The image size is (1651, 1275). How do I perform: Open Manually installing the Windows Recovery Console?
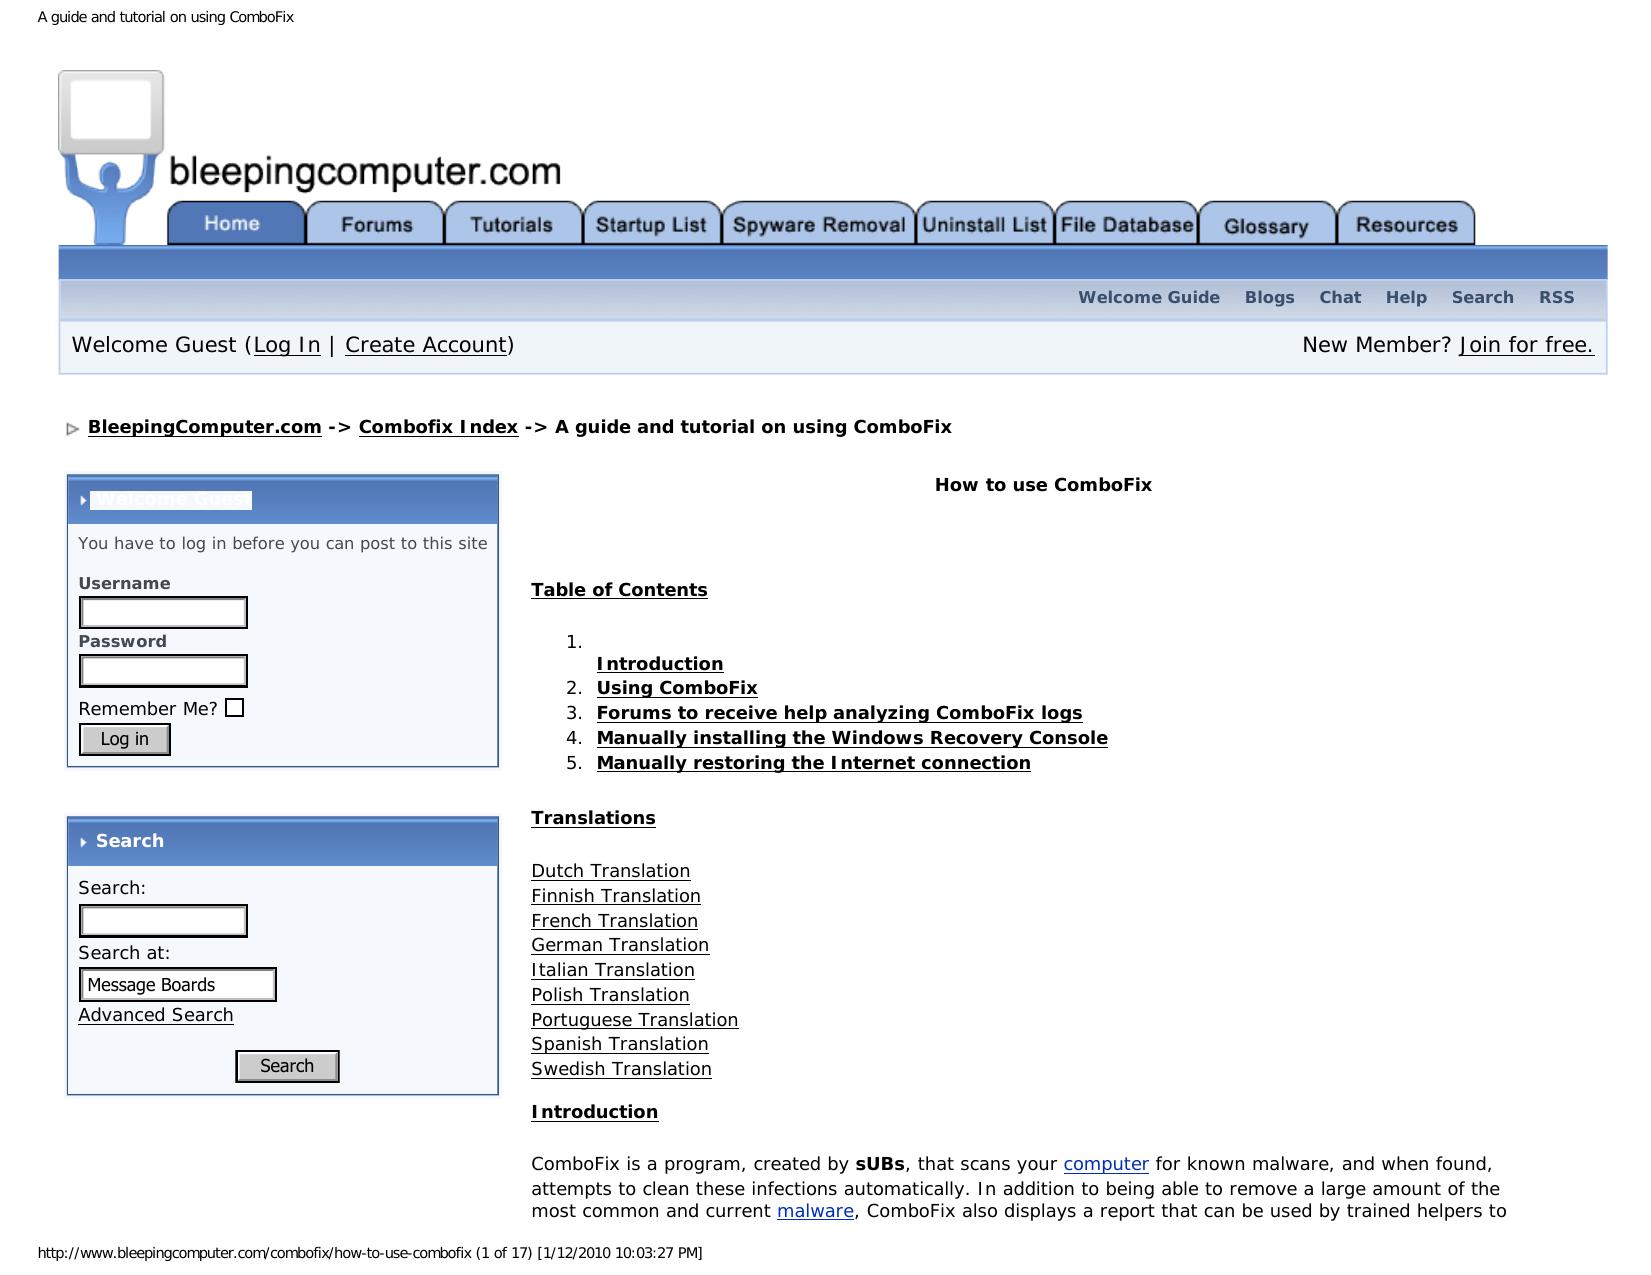tap(852, 738)
